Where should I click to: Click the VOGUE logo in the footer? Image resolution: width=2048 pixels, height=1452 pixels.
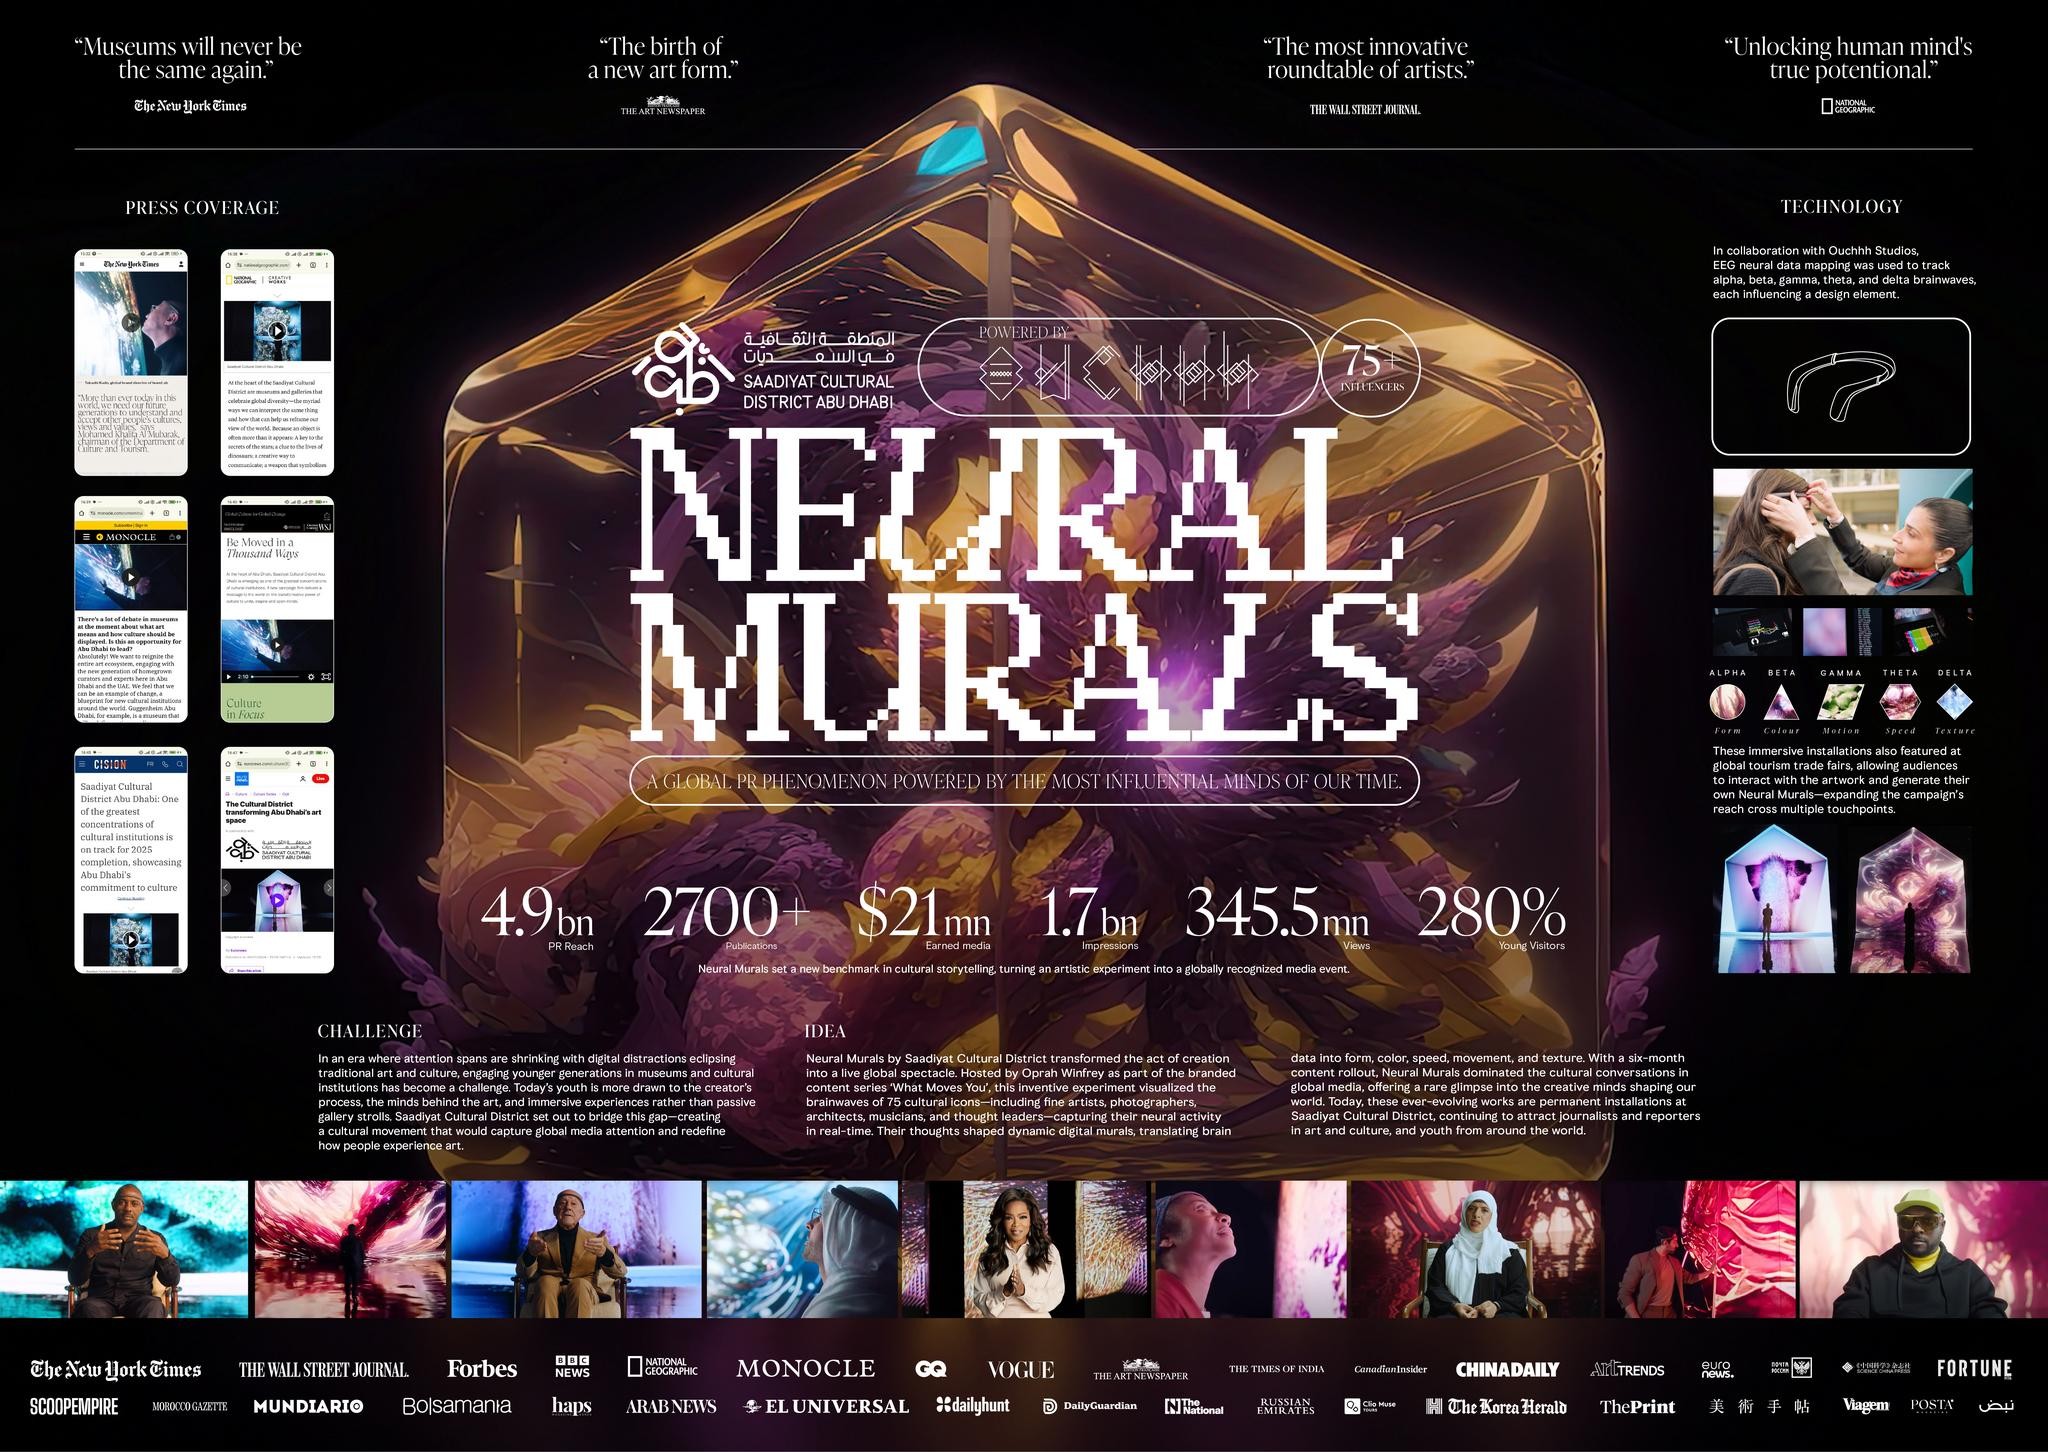(1020, 1370)
